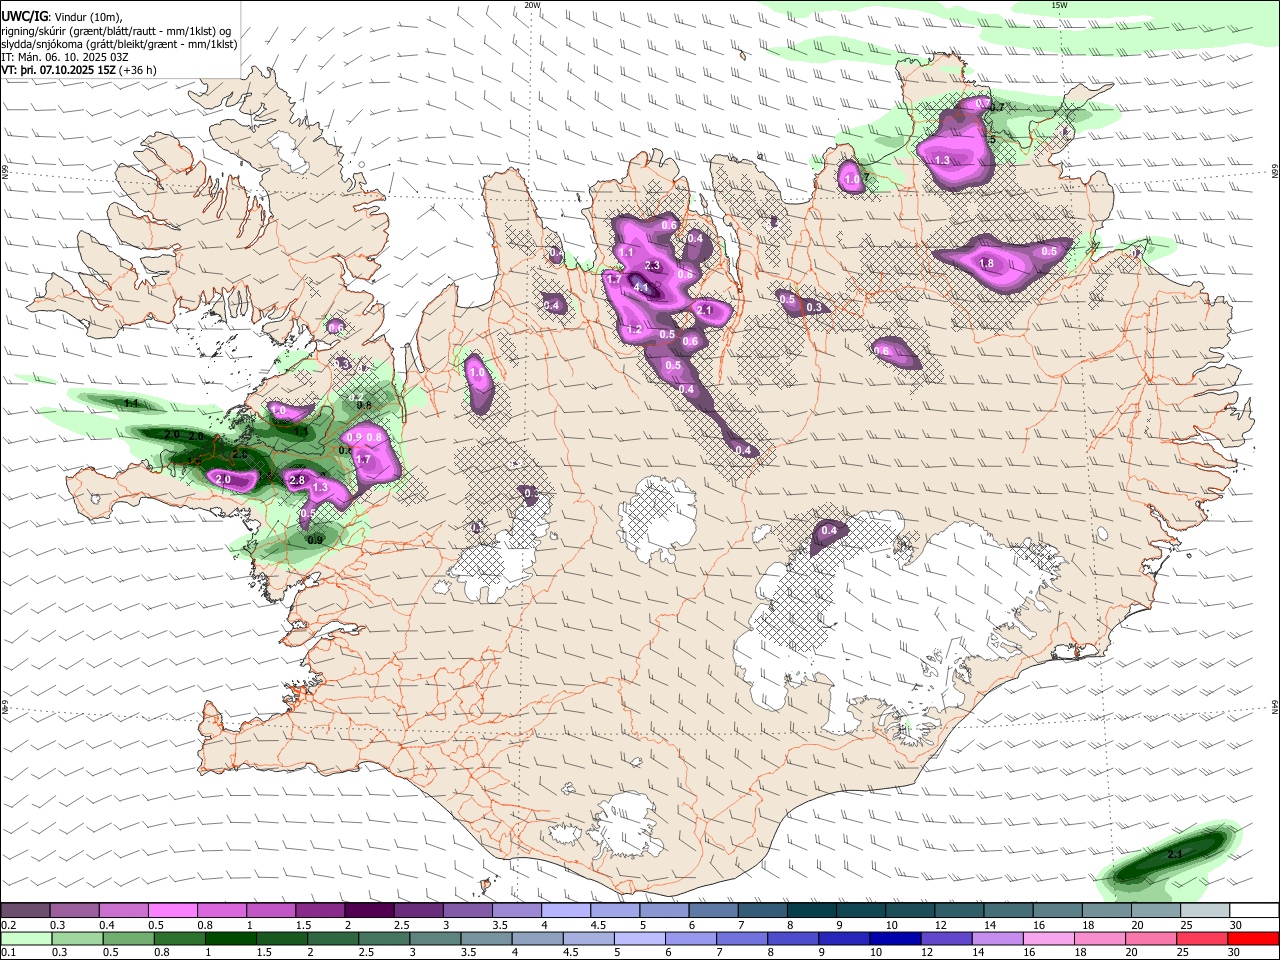The height and width of the screenshot is (960, 1280).
Task: Pick the violet rain-scale swatch between 12 and 14
Action: click(947, 938)
